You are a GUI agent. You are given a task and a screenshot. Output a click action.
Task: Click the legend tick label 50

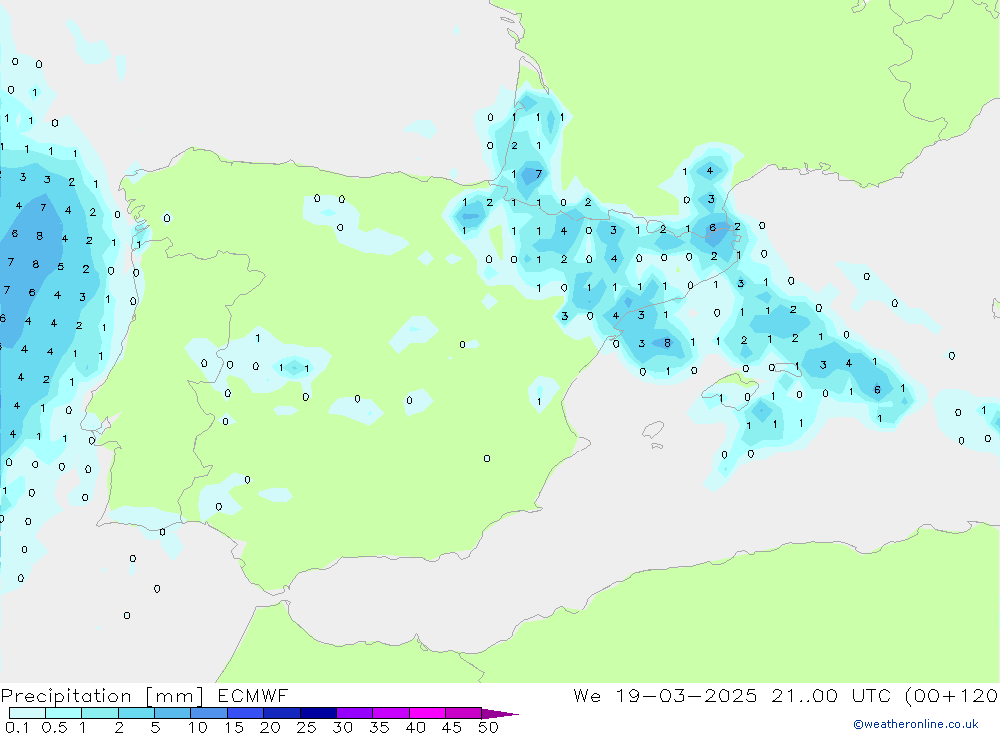[x=488, y=727]
